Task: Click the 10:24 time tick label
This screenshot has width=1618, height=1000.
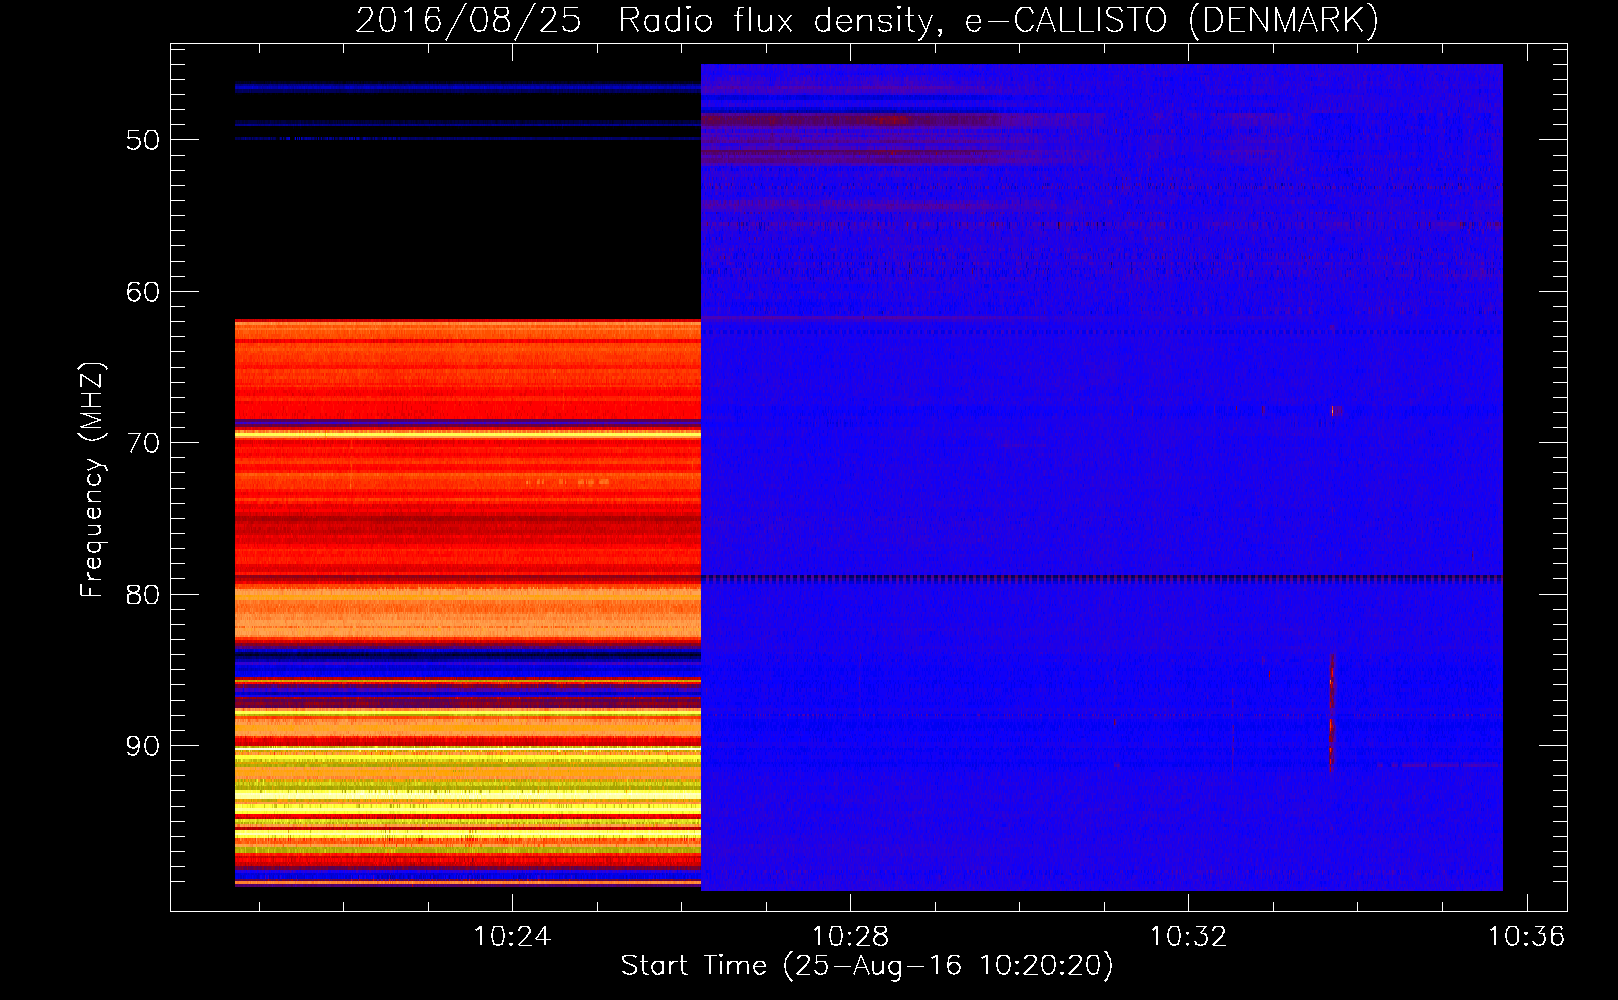Action: coord(512,936)
